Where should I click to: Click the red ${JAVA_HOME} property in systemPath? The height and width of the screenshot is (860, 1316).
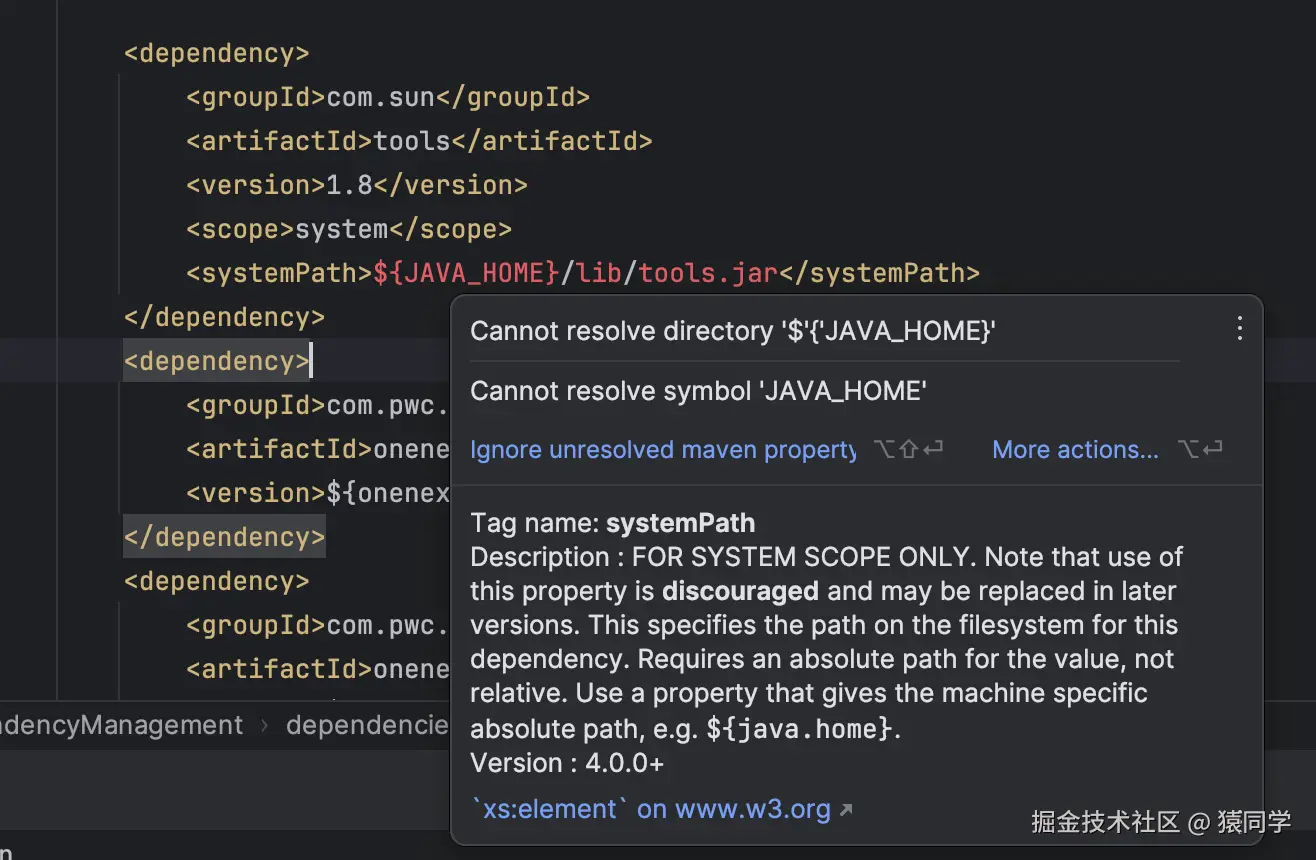[x=465, y=273]
